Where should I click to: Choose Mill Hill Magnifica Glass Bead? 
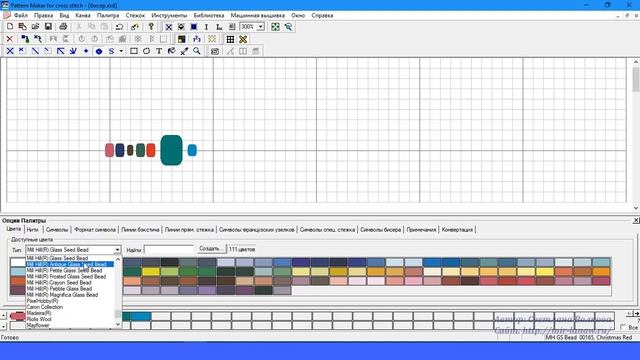click(62, 295)
